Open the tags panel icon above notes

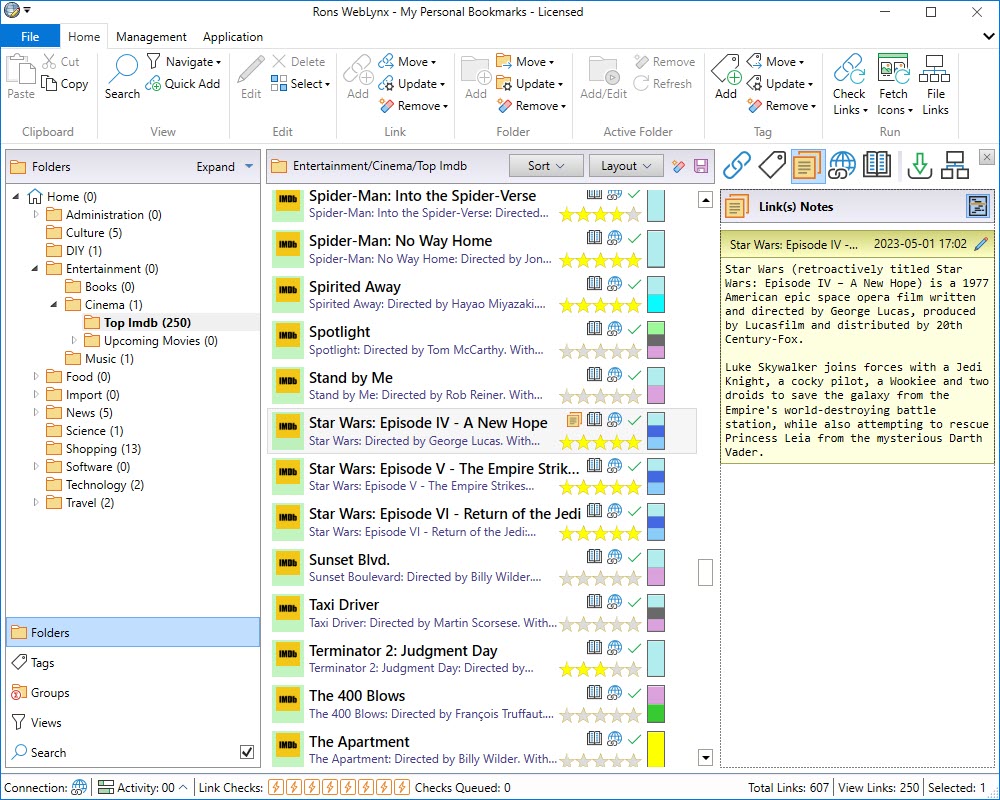click(772, 165)
